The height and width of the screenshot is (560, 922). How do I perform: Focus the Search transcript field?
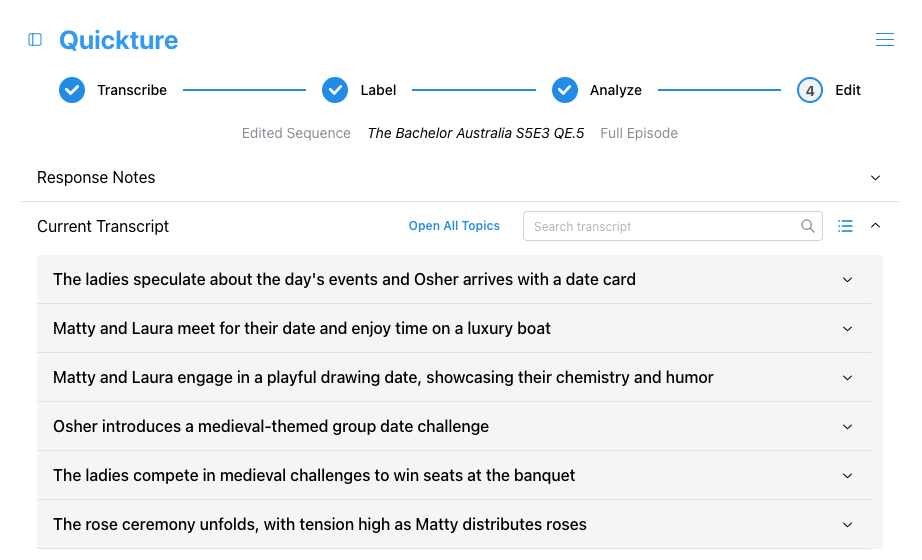673,226
